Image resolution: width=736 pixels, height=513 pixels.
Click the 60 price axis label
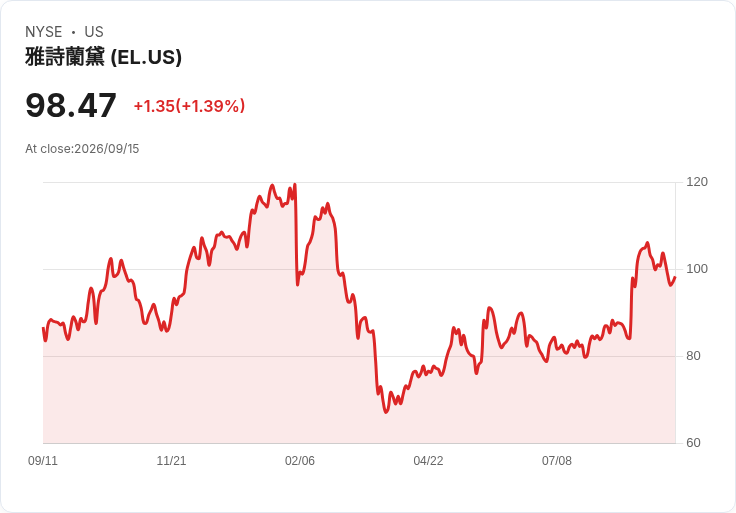click(693, 443)
